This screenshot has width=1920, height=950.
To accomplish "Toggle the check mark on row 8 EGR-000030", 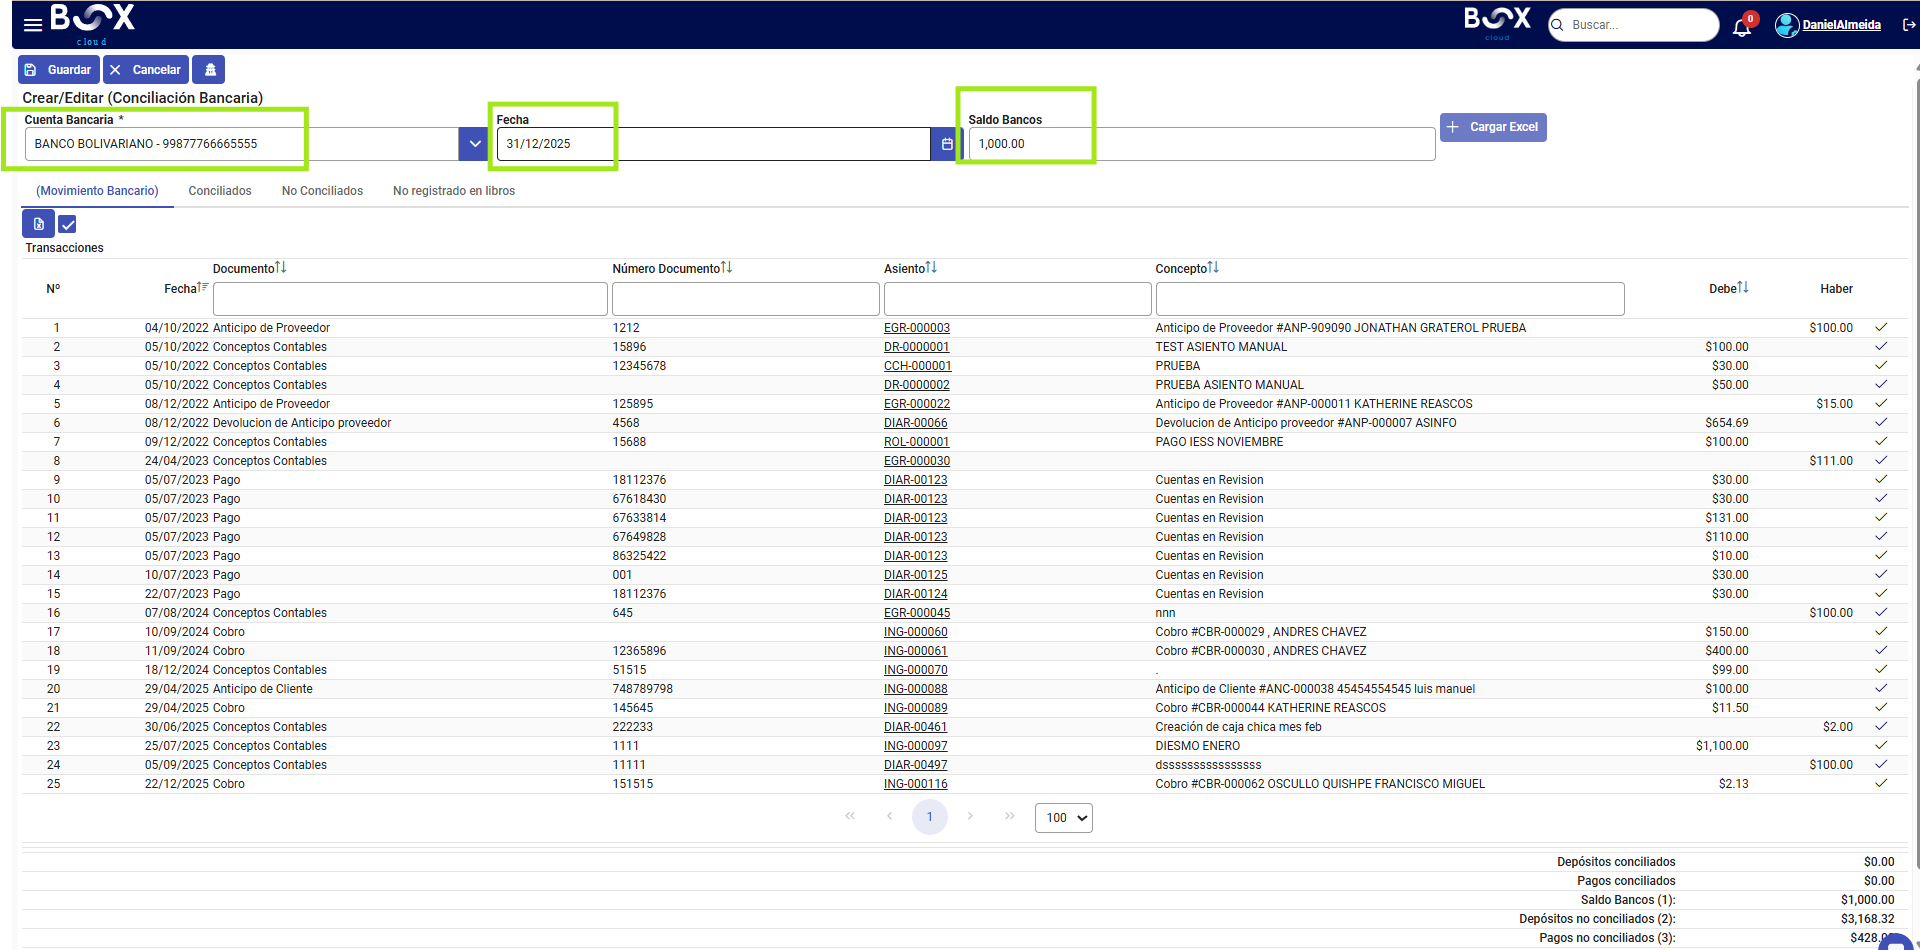I will coord(1881,461).
